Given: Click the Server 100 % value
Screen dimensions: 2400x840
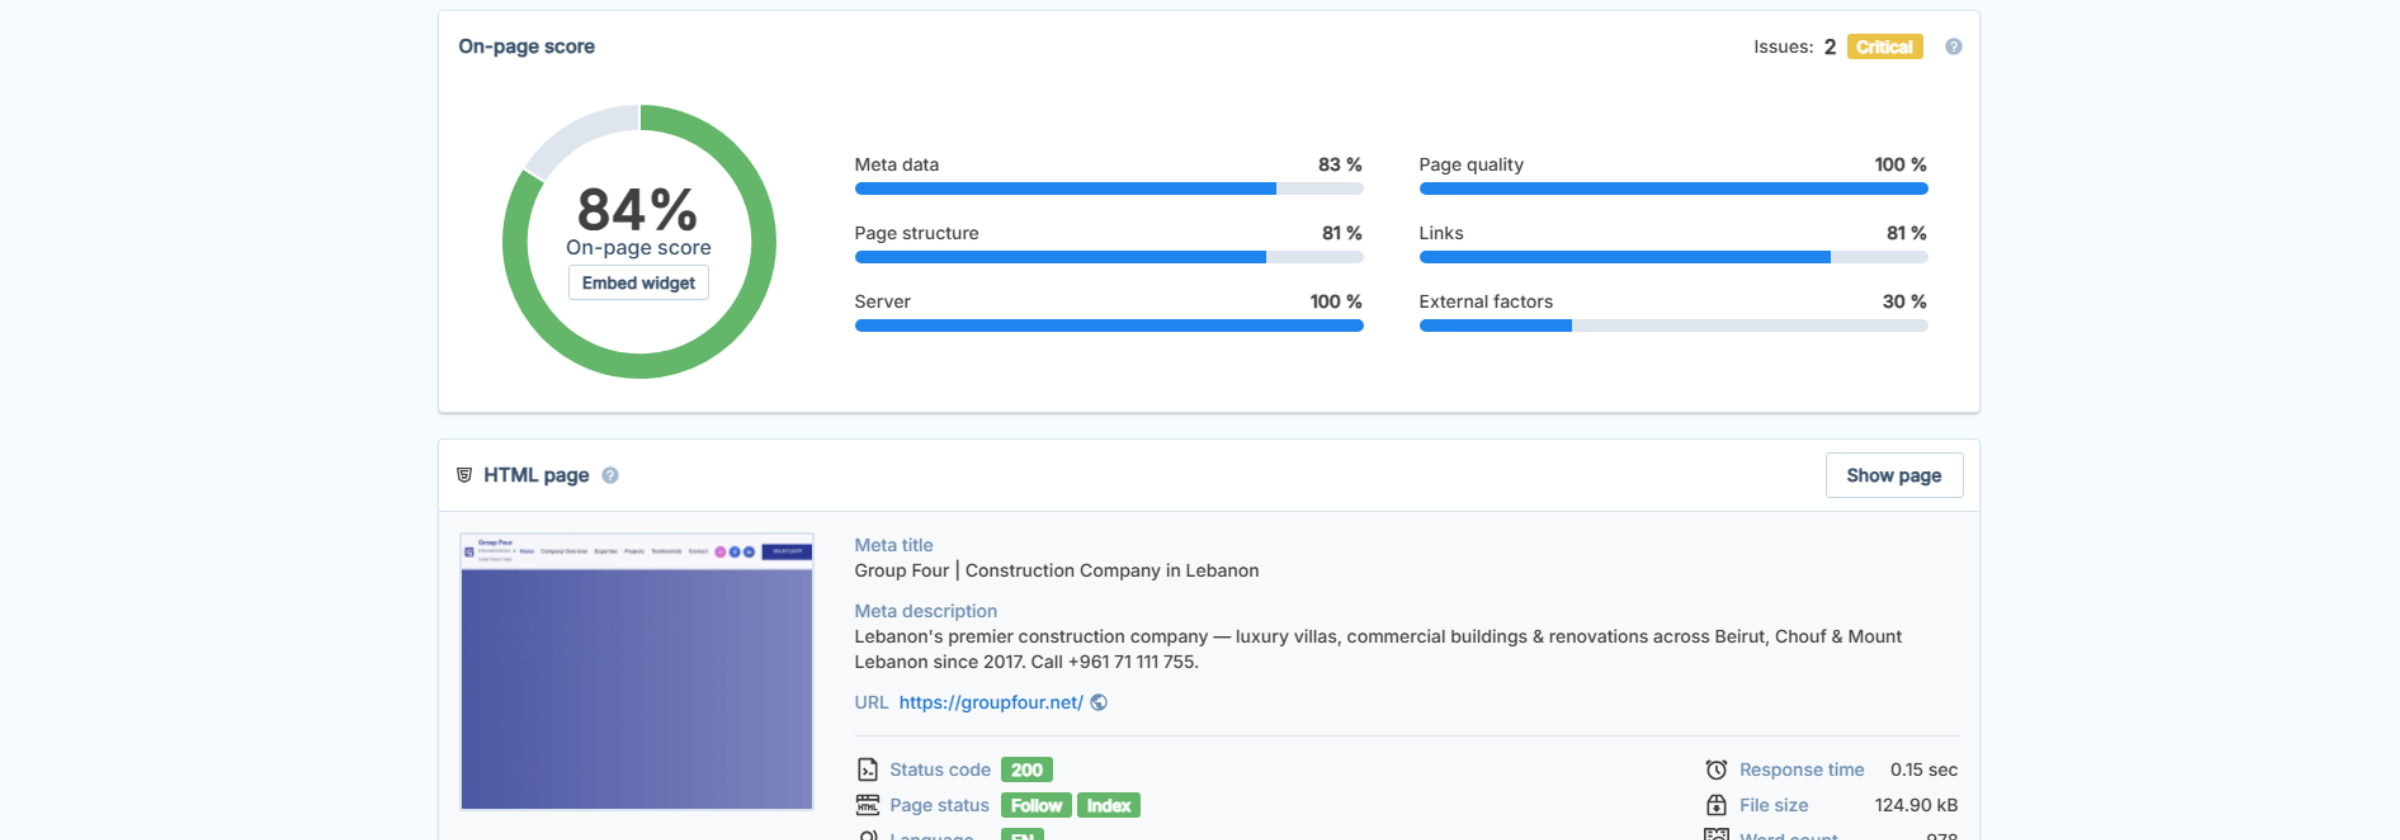Looking at the screenshot, I should point(1336,301).
